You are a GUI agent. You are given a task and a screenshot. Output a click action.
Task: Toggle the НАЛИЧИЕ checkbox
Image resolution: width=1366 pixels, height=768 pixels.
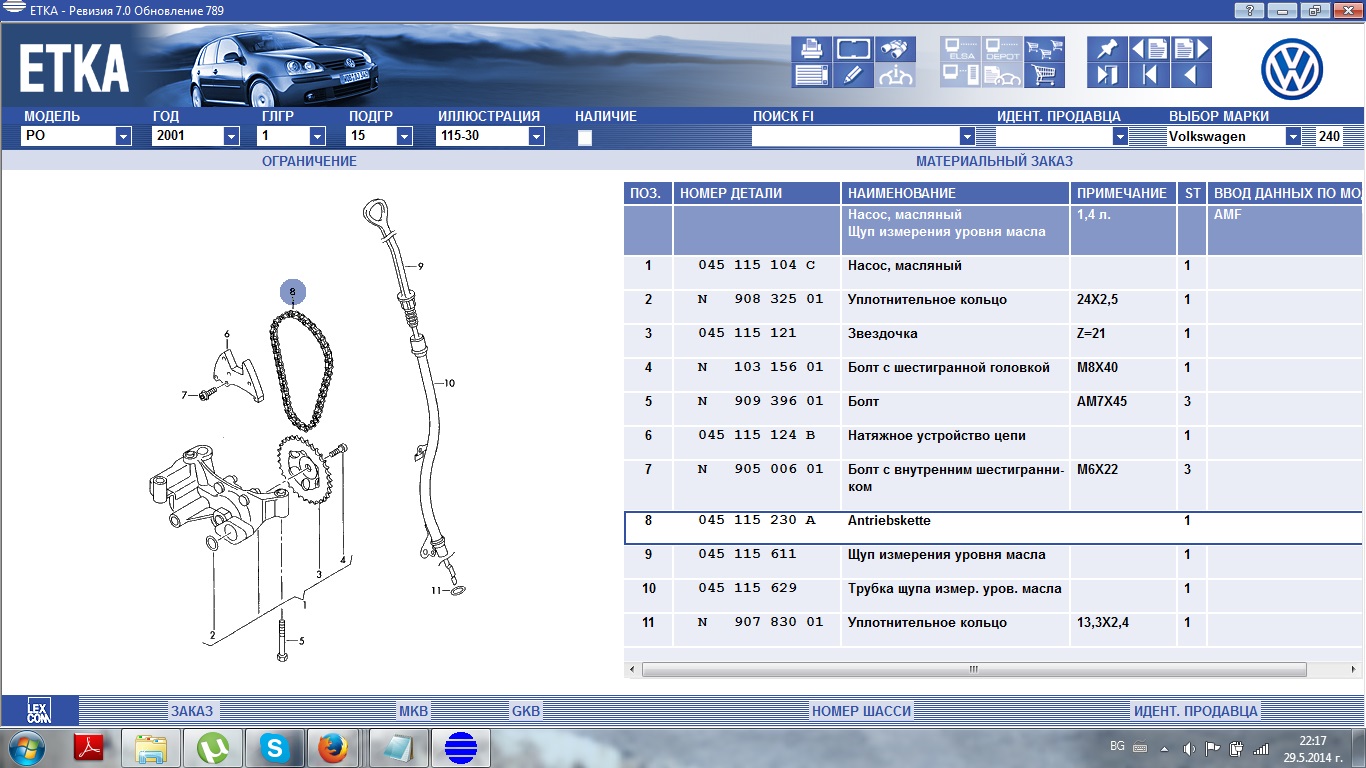pyautogui.click(x=585, y=138)
